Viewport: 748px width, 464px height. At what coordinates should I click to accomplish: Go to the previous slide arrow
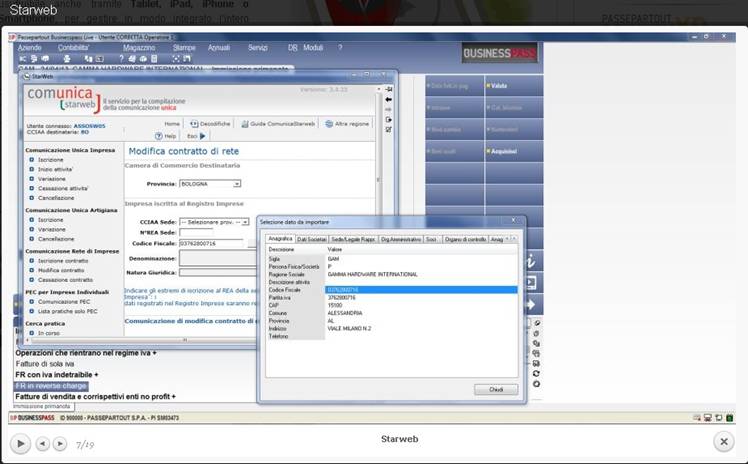click(43, 443)
